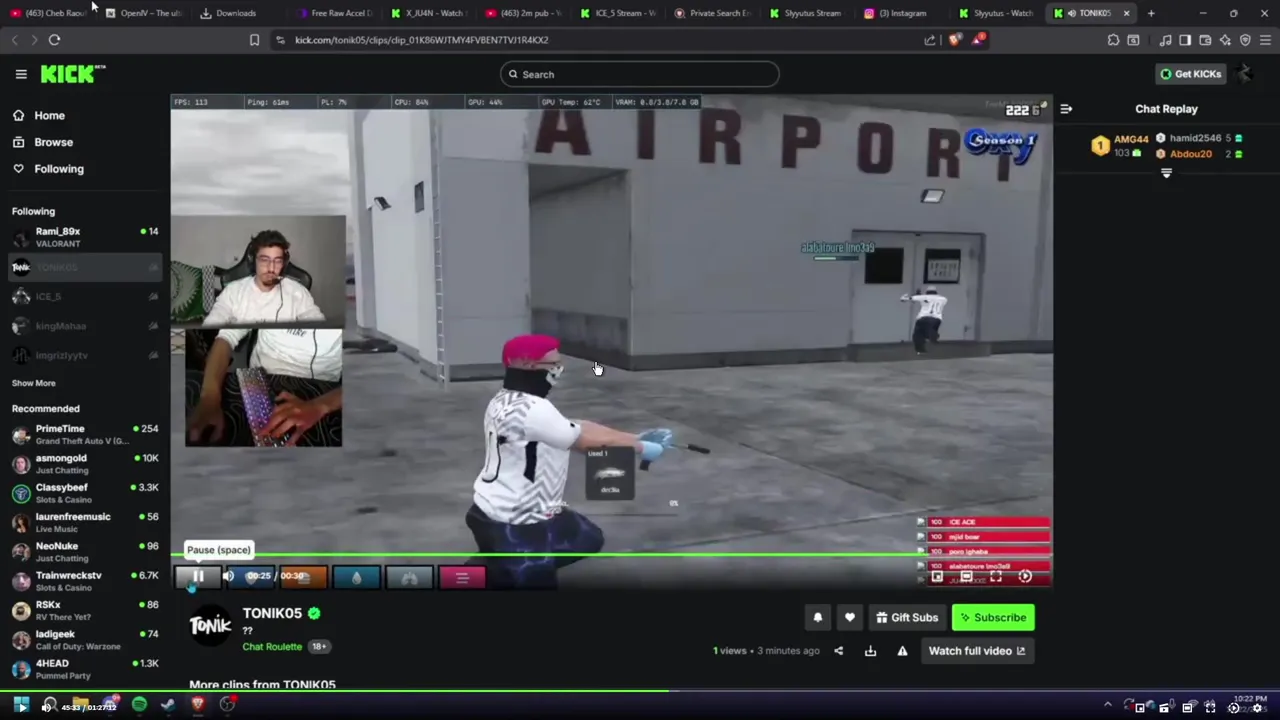Switch to Downloads browser tab
1280x720 pixels.
(235, 13)
